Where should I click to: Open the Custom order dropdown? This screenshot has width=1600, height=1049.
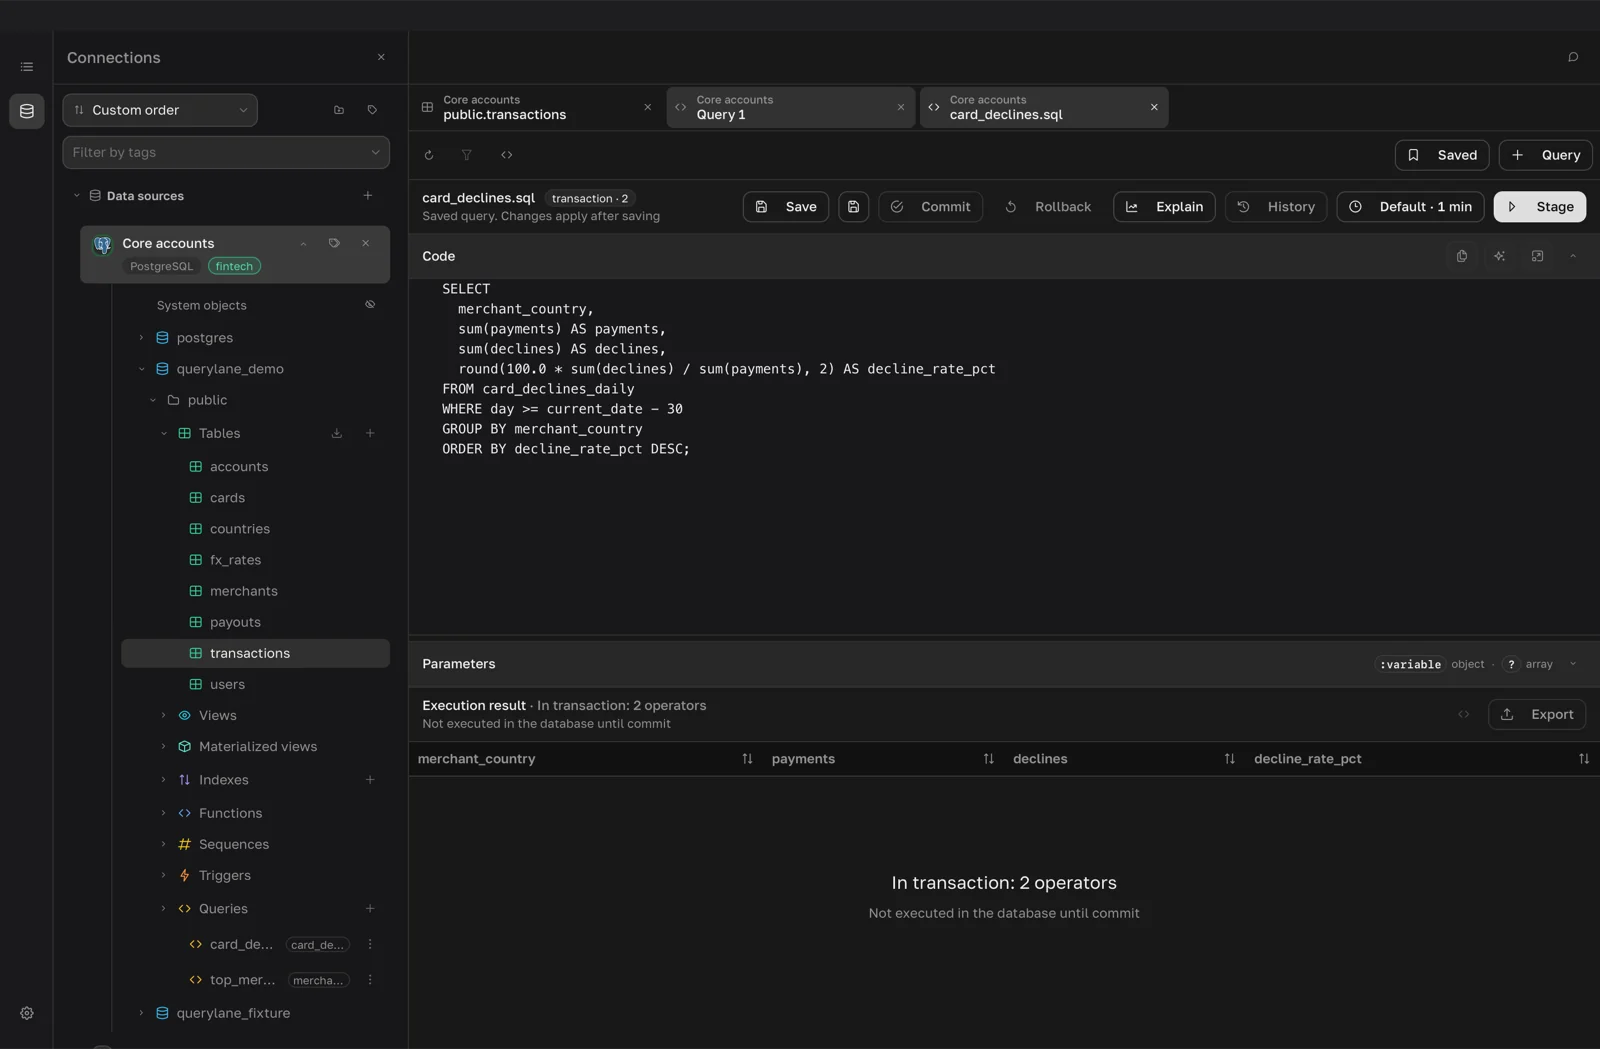(x=160, y=110)
